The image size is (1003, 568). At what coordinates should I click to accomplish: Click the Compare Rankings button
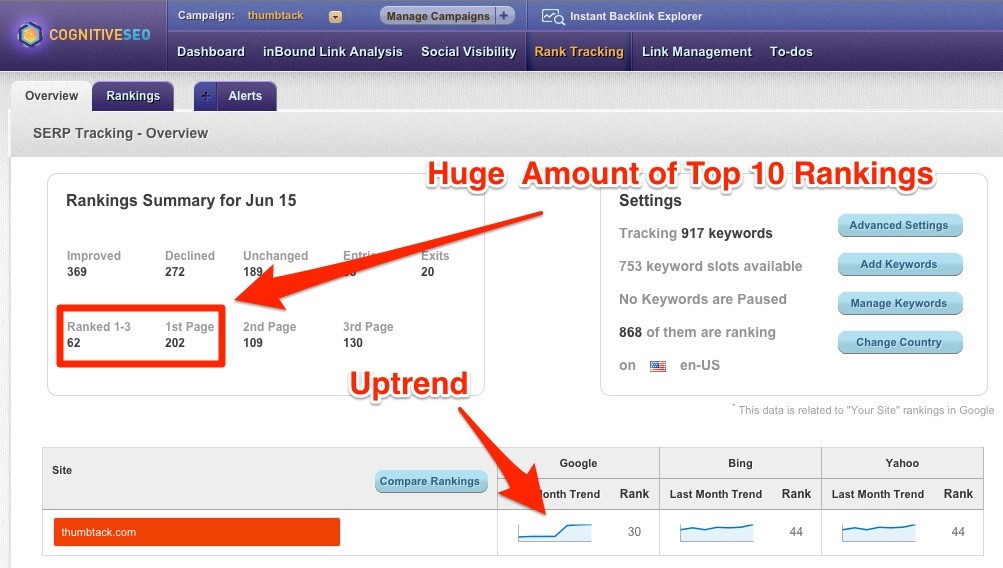[430, 481]
